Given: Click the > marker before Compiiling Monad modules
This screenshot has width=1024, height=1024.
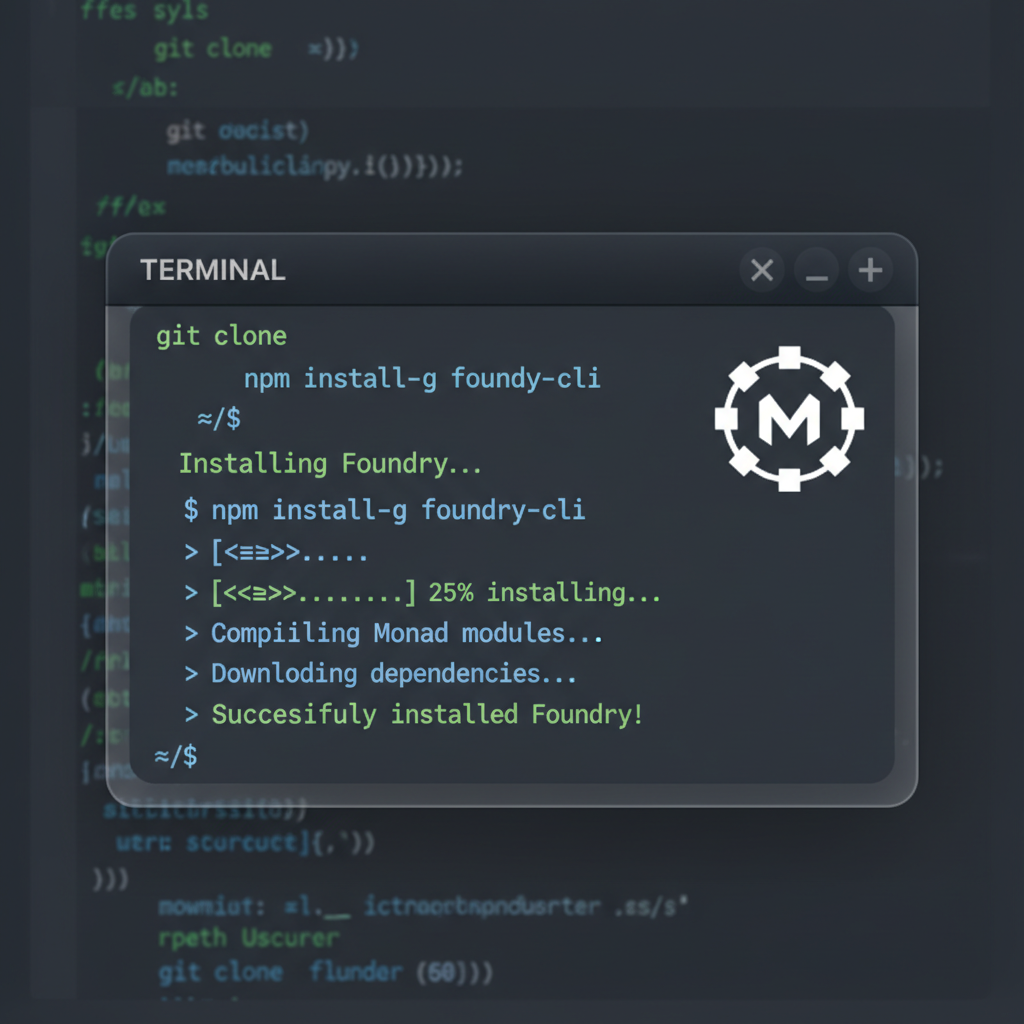Looking at the screenshot, I should [x=191, y=632].
